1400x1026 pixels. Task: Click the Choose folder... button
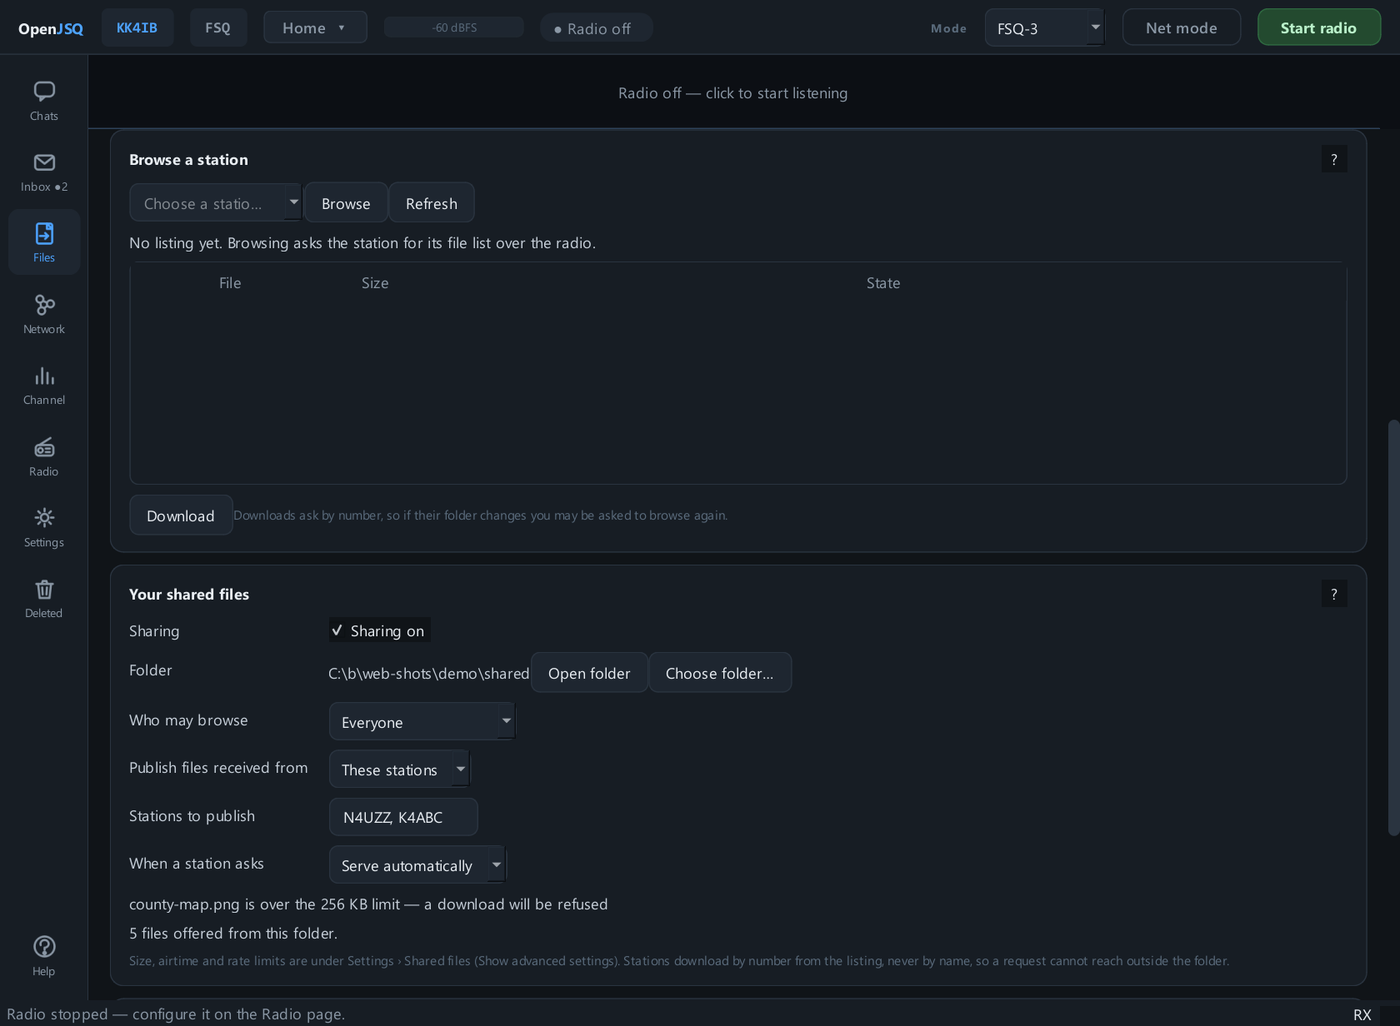point(720,673)
